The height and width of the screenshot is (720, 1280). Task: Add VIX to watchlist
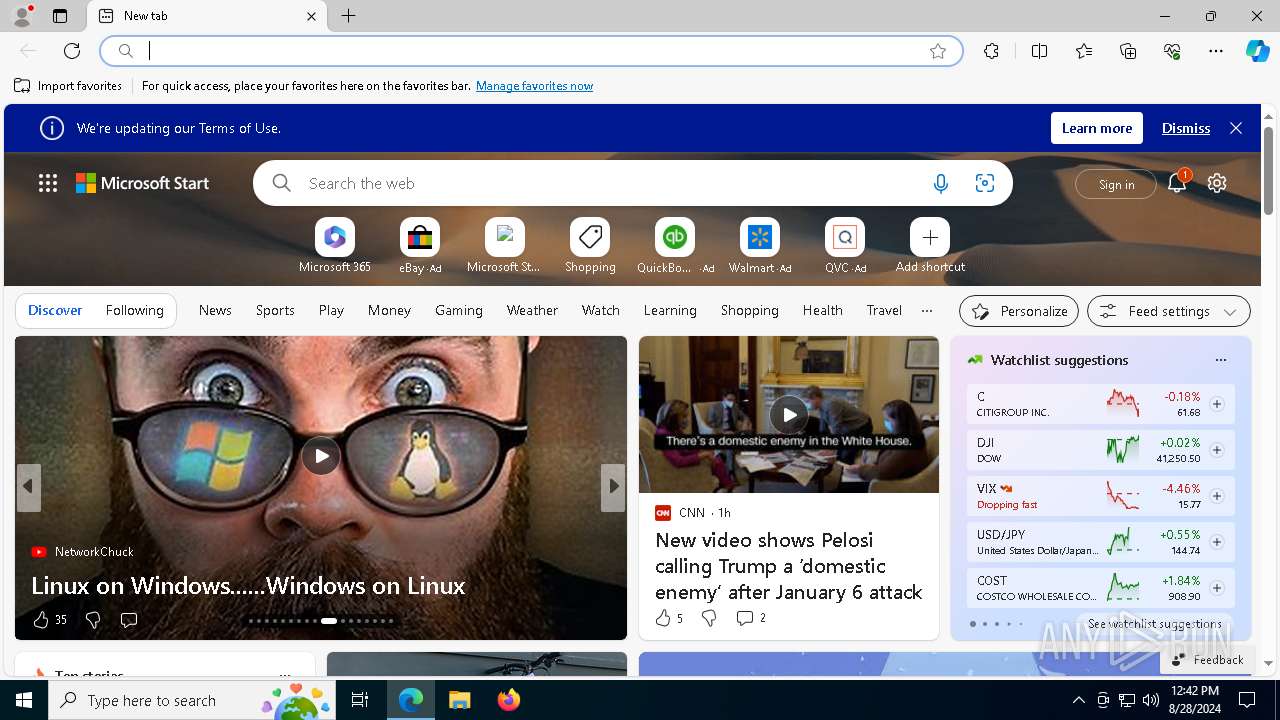point(1217,496)
